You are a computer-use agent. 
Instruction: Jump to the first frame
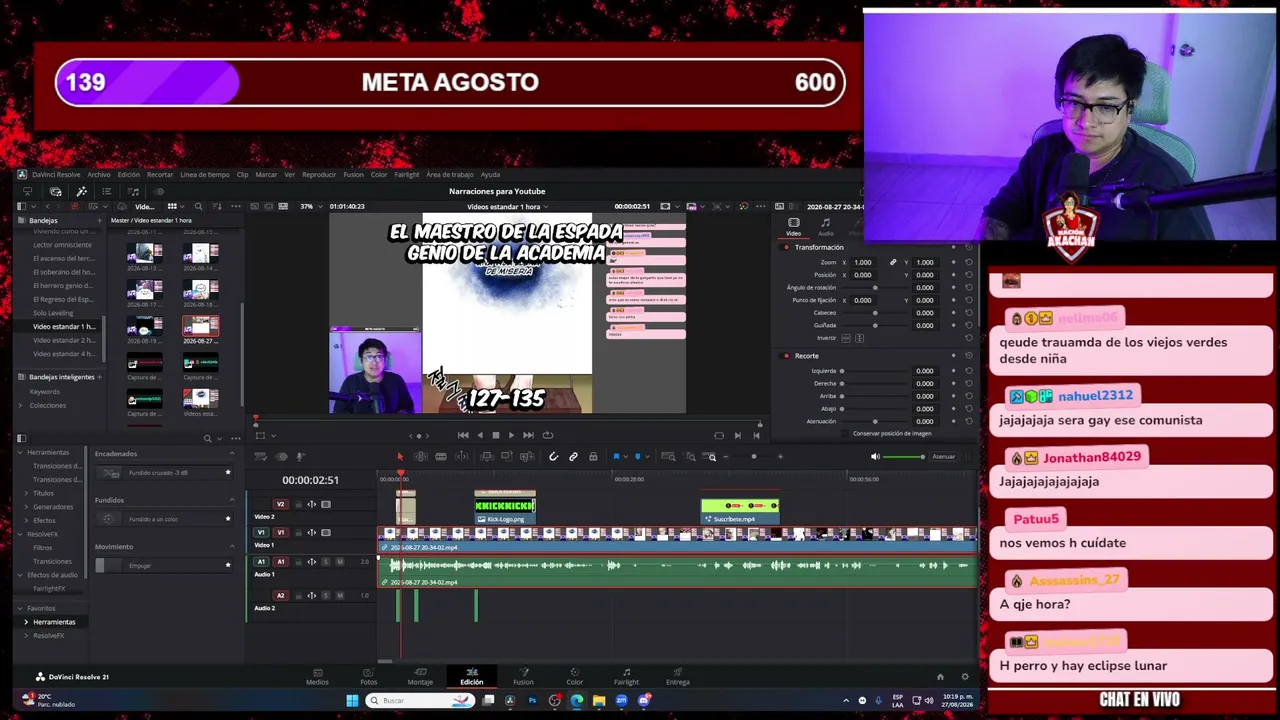(463, 435)
